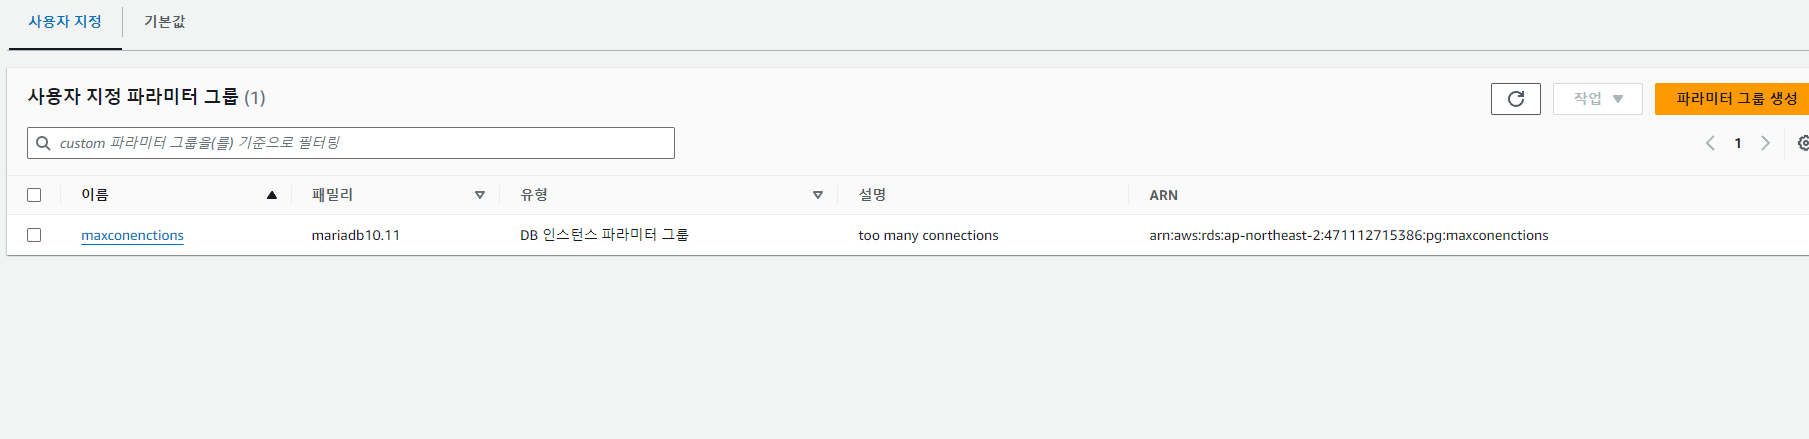Click 파라미터 그룹 생성 button
The image size is (1809, 439).
pyautogui.click(x=1735, y=99)
